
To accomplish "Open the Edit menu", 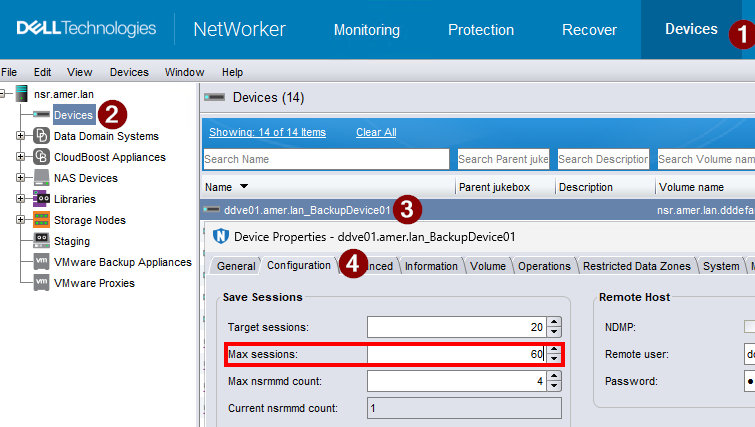I will click(x=42, y=72).
